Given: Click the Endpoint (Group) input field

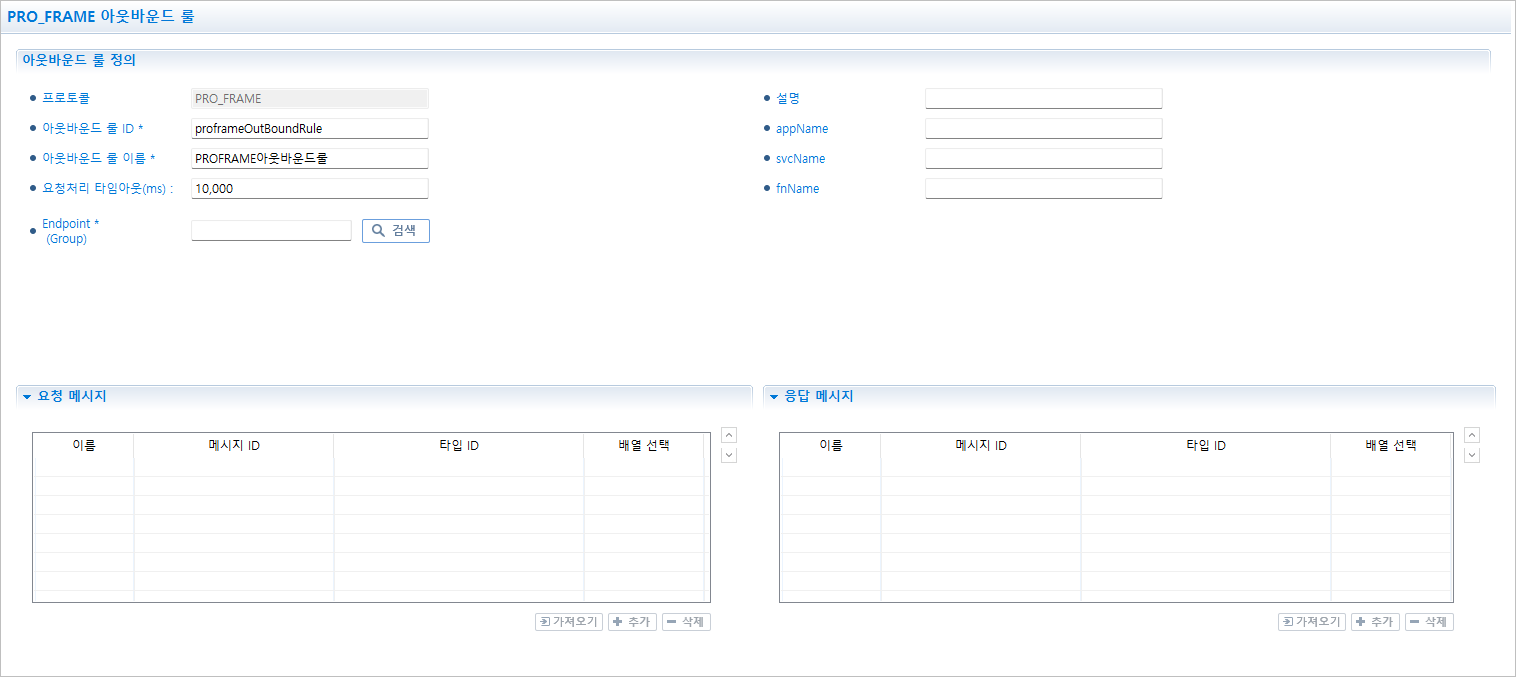Looking at the screenshot, I should 271,230.
